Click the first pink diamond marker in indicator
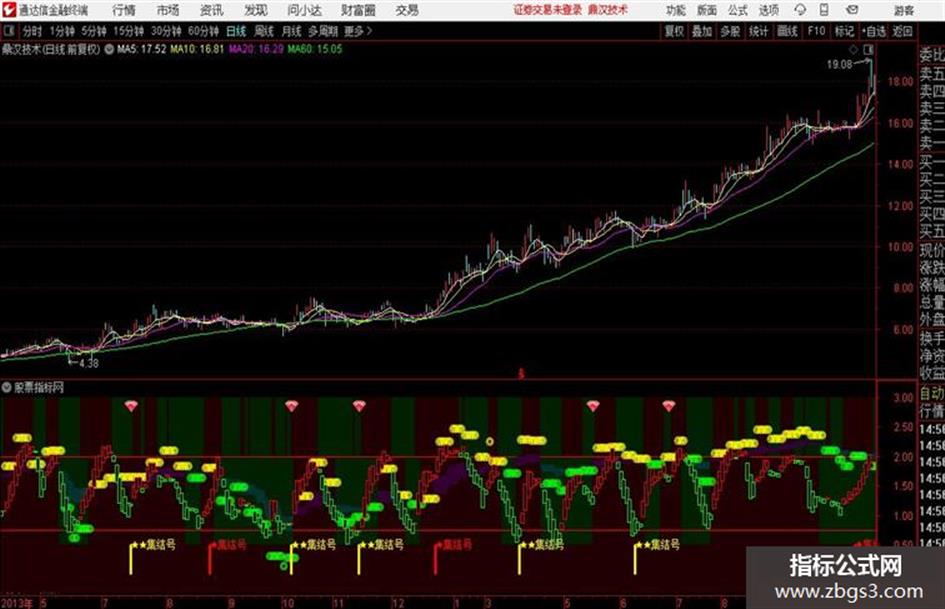The image size is (945, 609). [x=131, y=406]
